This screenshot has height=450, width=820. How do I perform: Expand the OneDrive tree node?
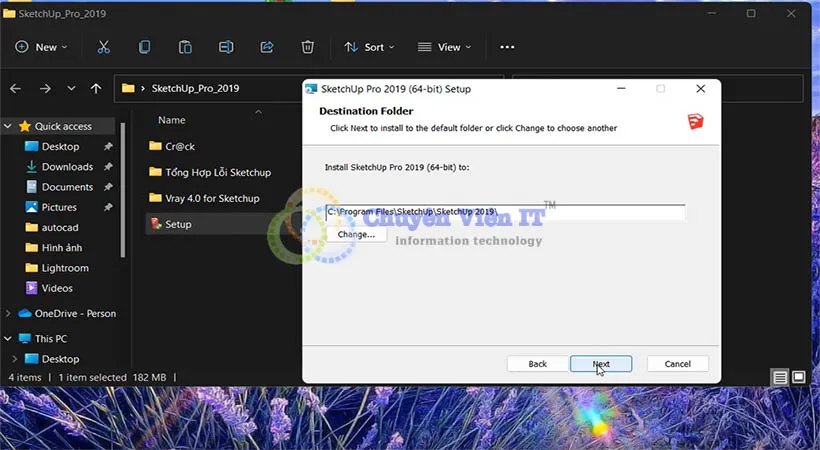9,314
